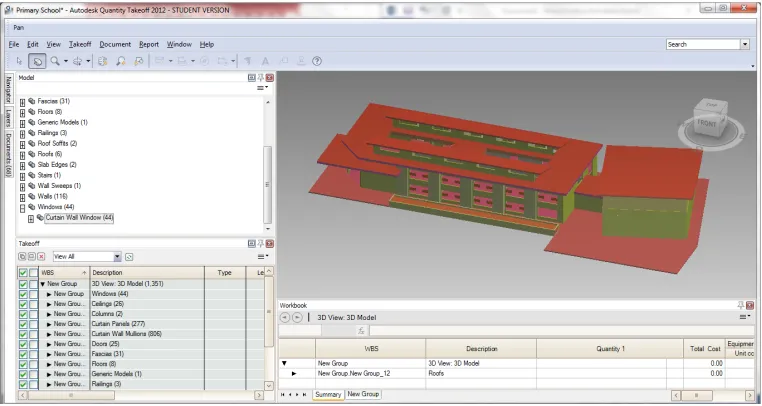This screenshot has width=762, height=406.
Task: Open the Help question mark icon
Action: click(317, 61)
